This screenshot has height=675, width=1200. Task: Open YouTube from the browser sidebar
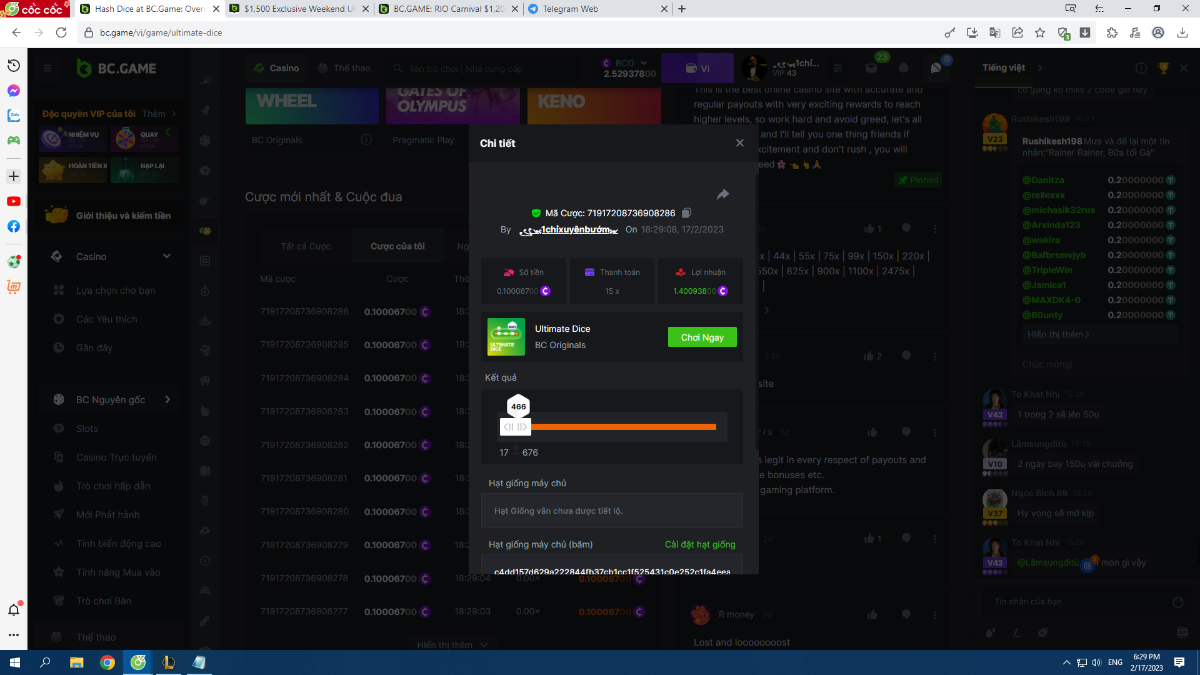point(14,201)
